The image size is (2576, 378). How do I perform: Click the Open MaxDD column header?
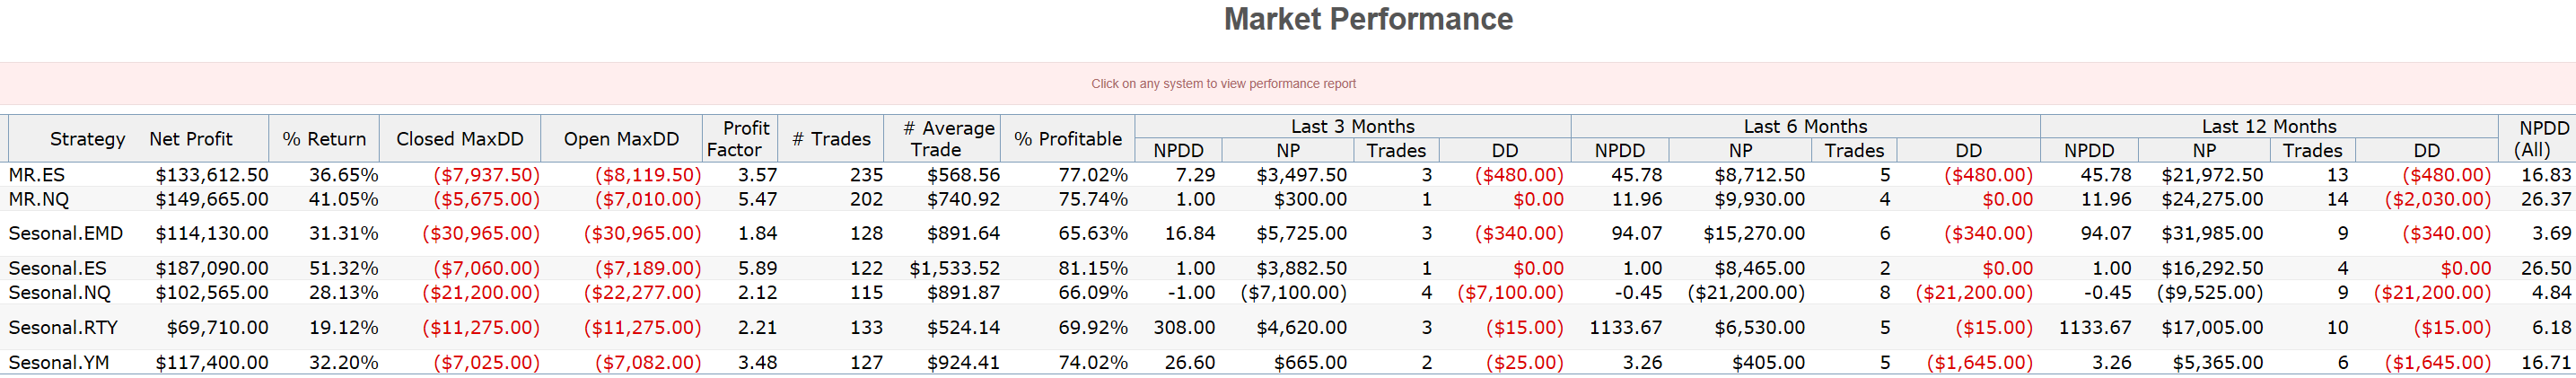pos(621,139)
